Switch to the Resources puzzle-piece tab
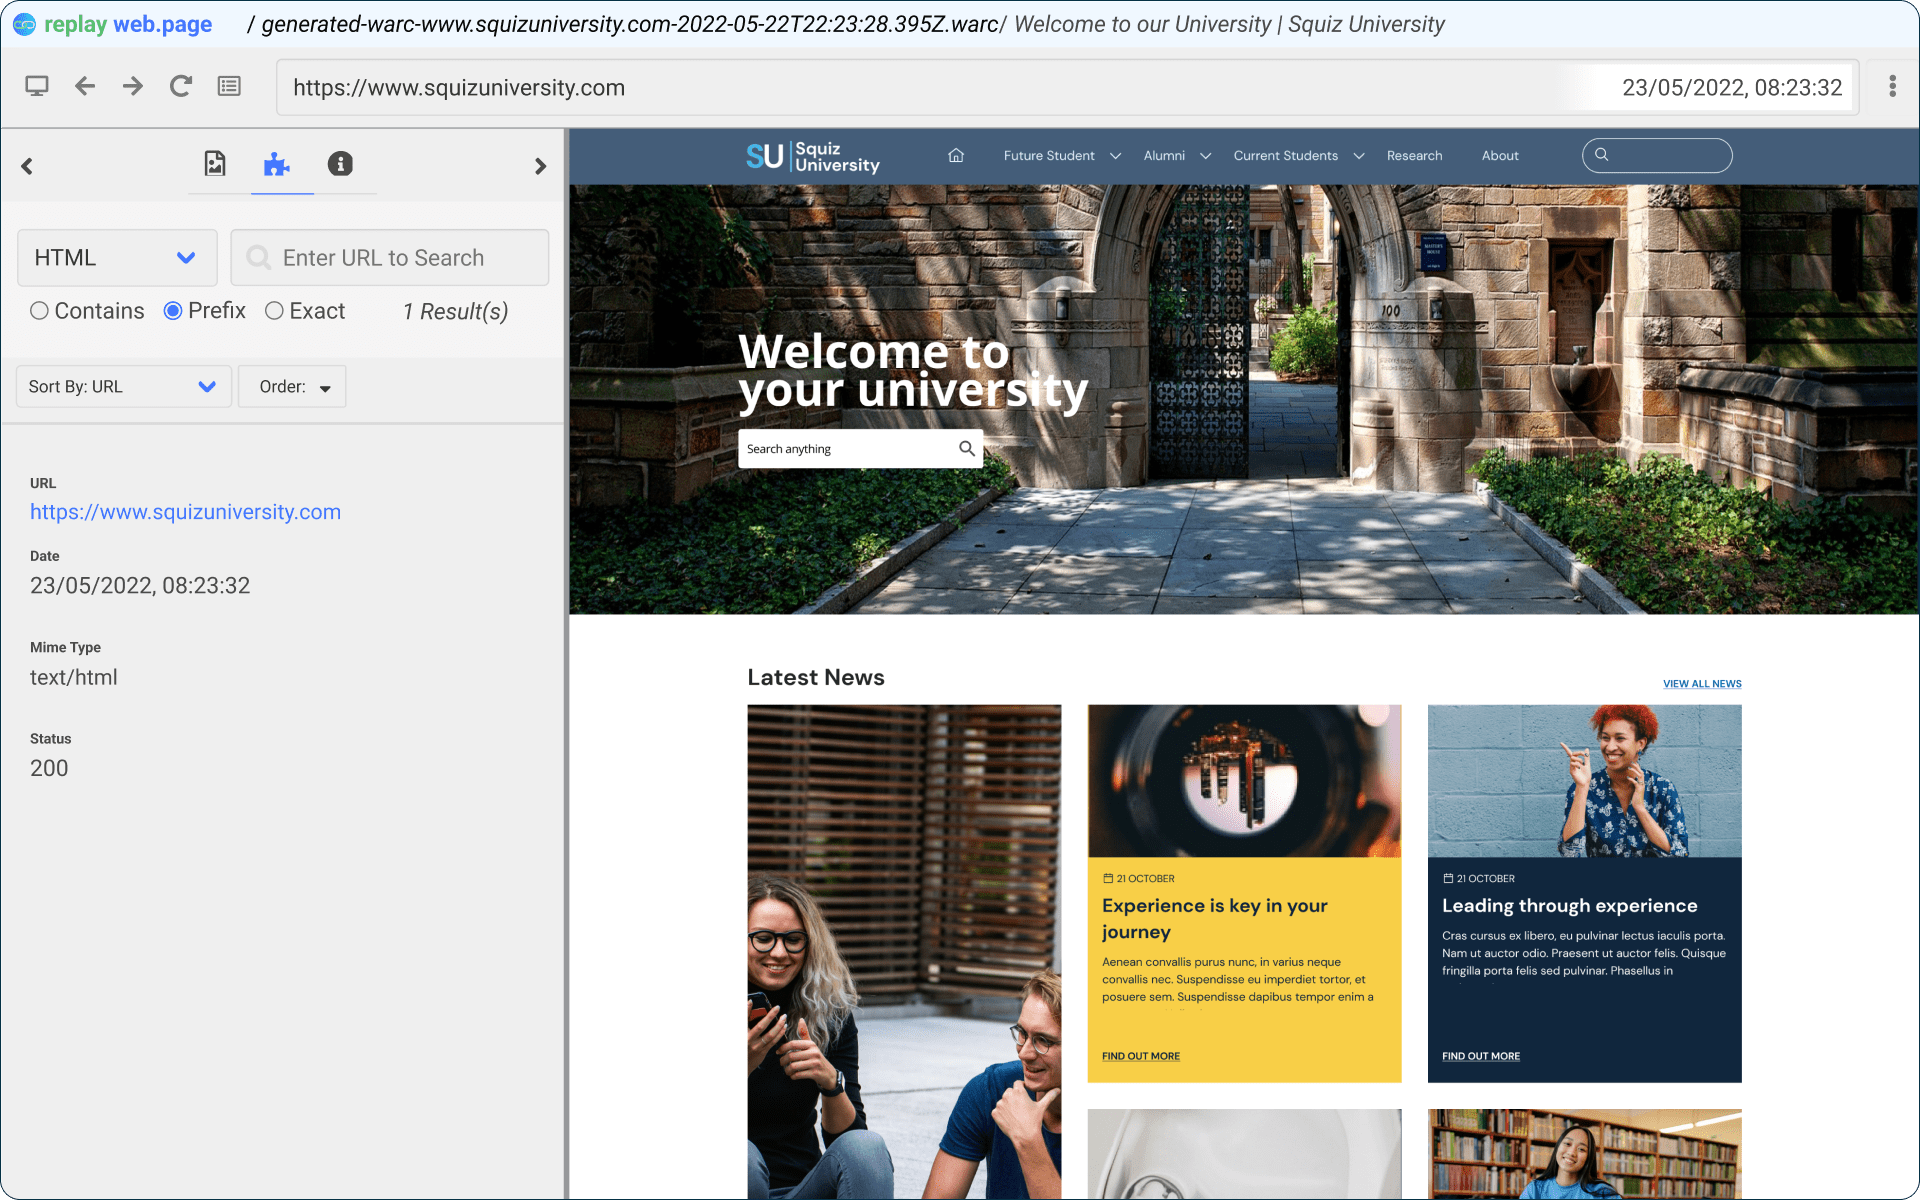Viewport: 1920px width, 1200px height. (277, 164)
